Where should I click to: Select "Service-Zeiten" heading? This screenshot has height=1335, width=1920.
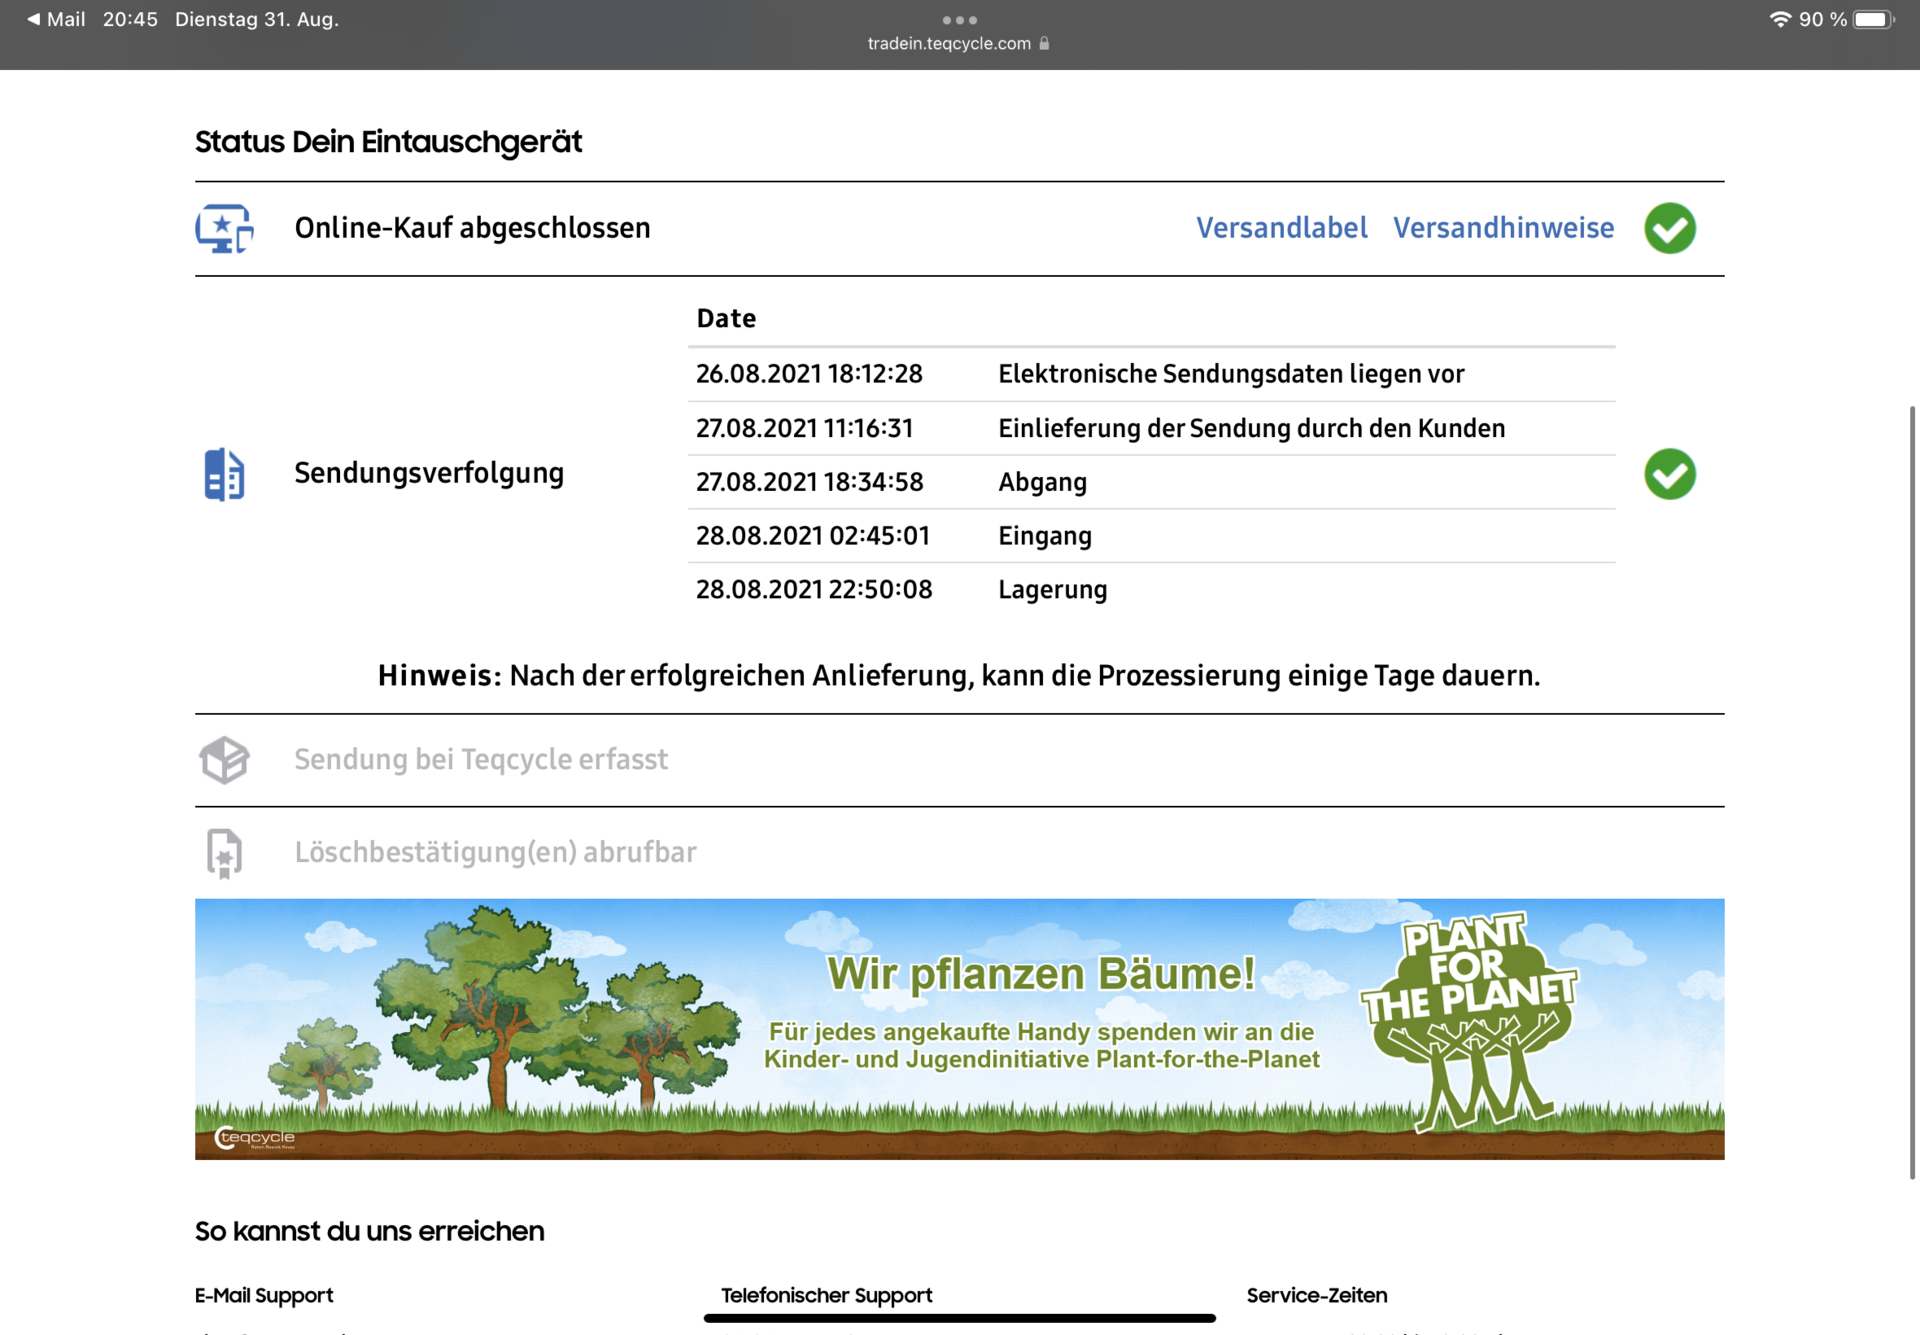pyautogui.click(x=1316, y=1295)
